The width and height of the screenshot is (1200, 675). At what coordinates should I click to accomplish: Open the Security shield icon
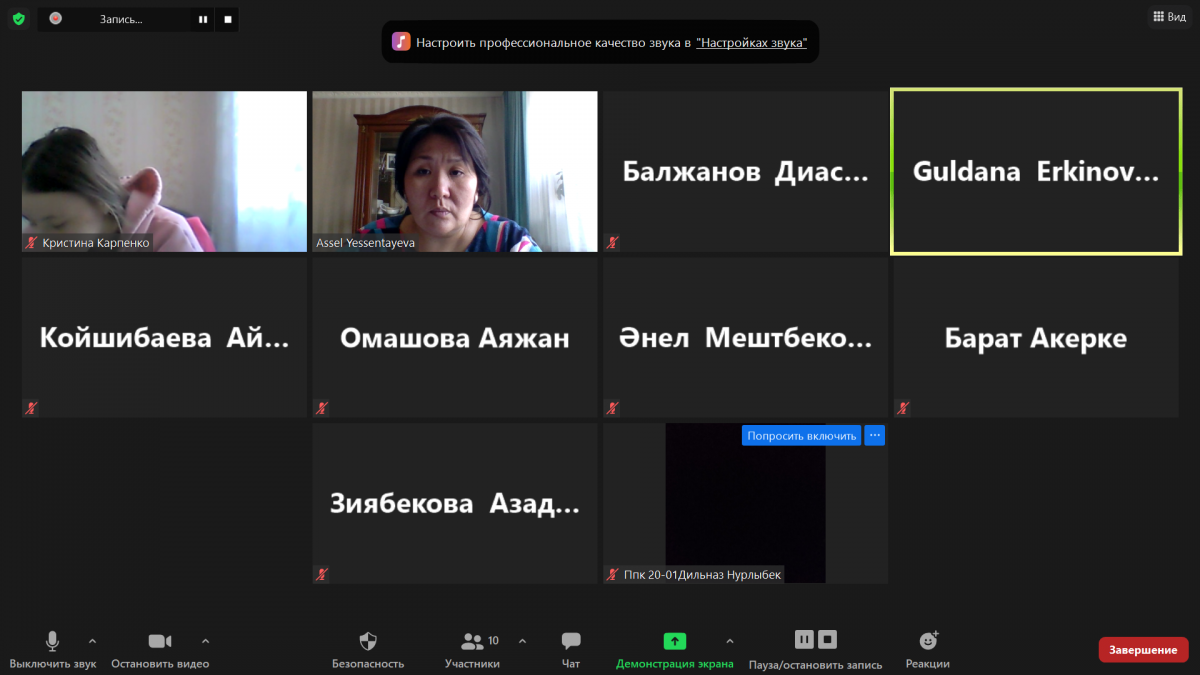tap(368, 642)
